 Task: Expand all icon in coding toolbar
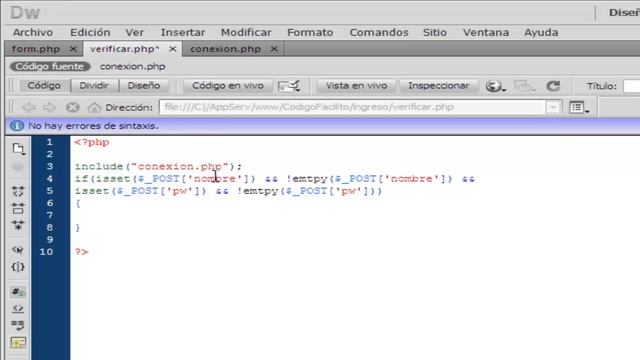coord(18,225)
